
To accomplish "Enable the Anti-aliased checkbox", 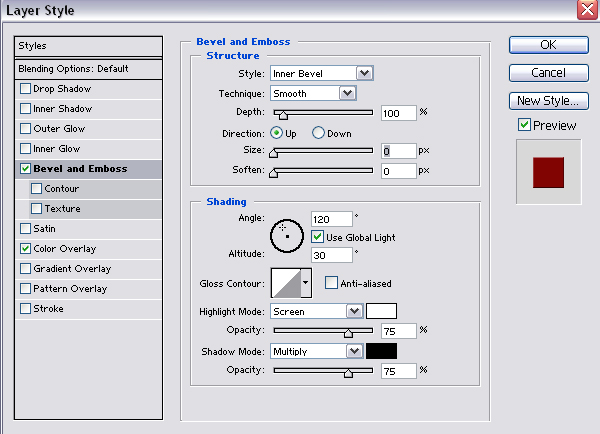I will point(332,283).
